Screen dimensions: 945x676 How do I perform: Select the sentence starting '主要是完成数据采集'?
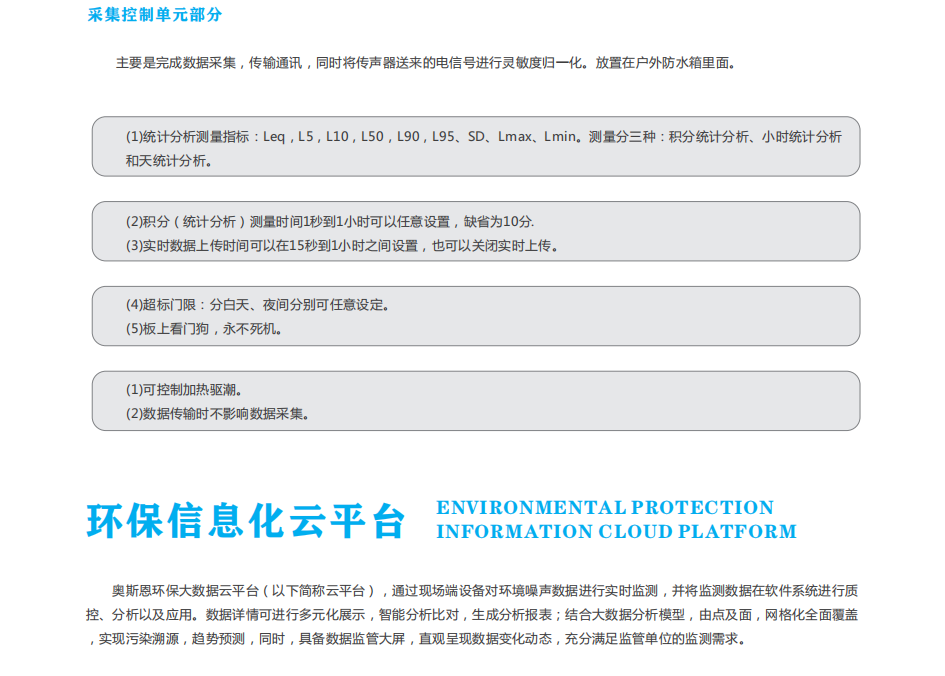(425, 63)
